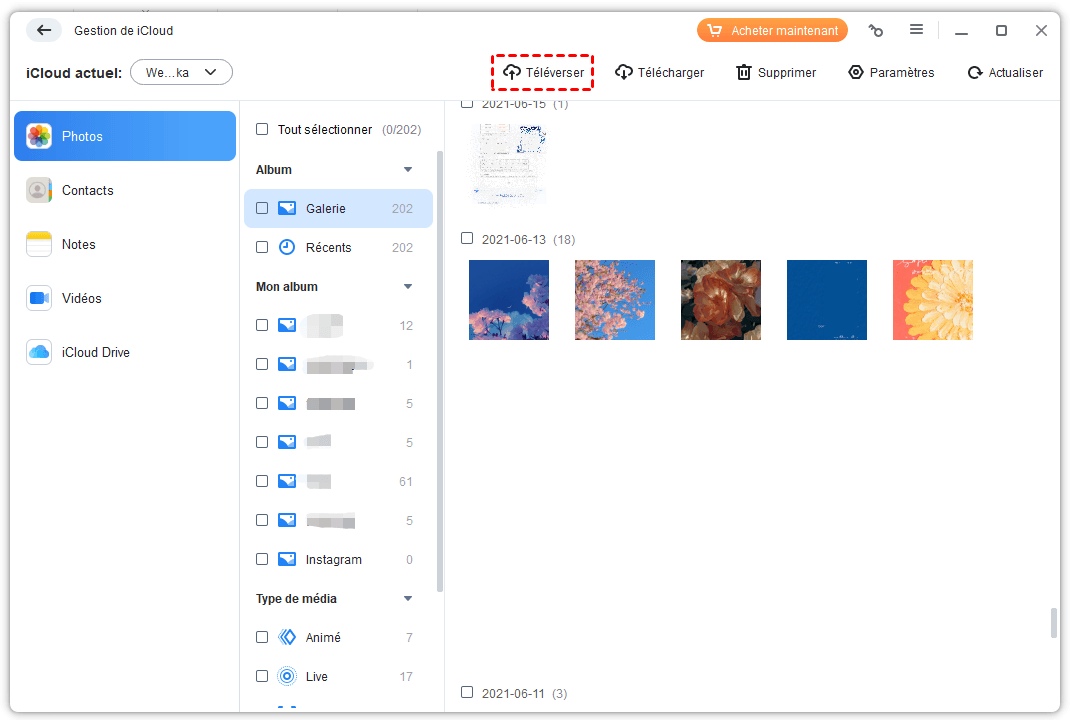This screenshot has height=720, width=1070.
Task: Open iCloud Drive in sidebar
Action: click(x=95, y=352)
